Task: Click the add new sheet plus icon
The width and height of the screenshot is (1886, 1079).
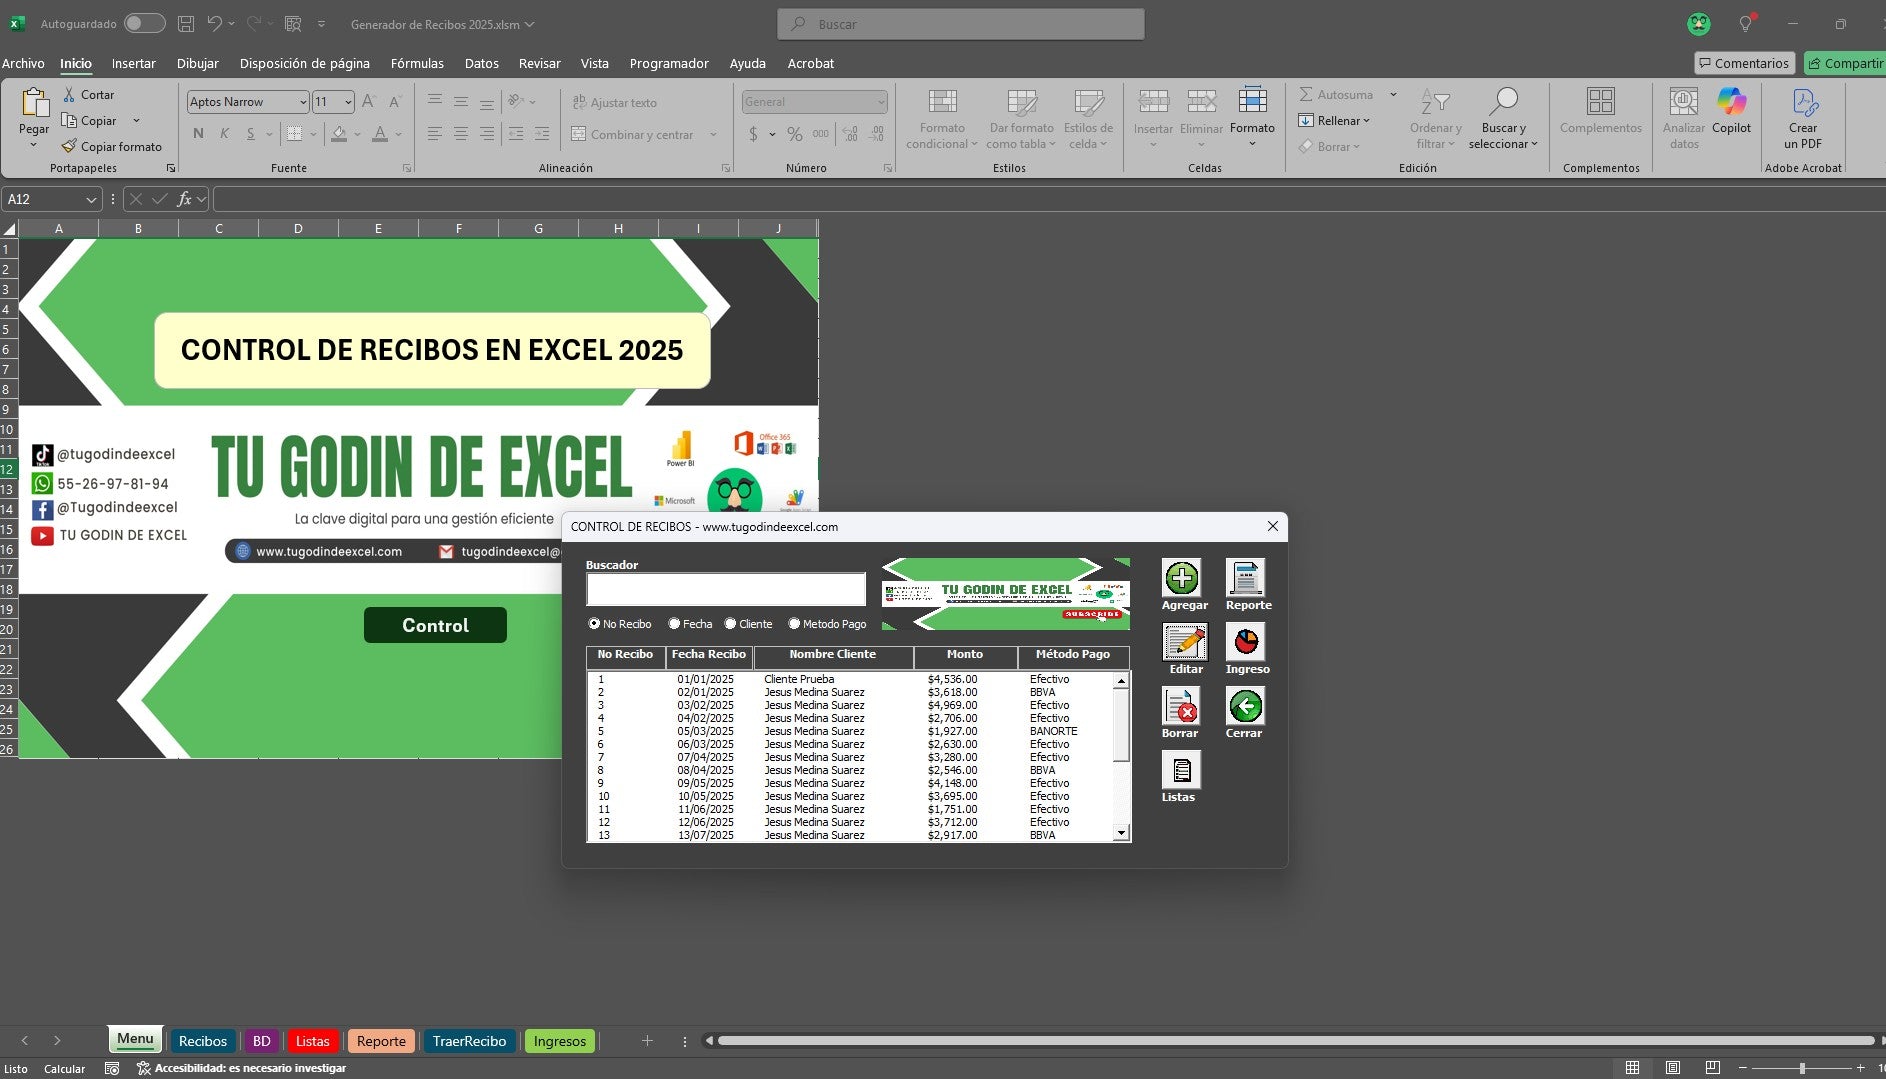Action: pyautogui.click(x=647, y=1041)
